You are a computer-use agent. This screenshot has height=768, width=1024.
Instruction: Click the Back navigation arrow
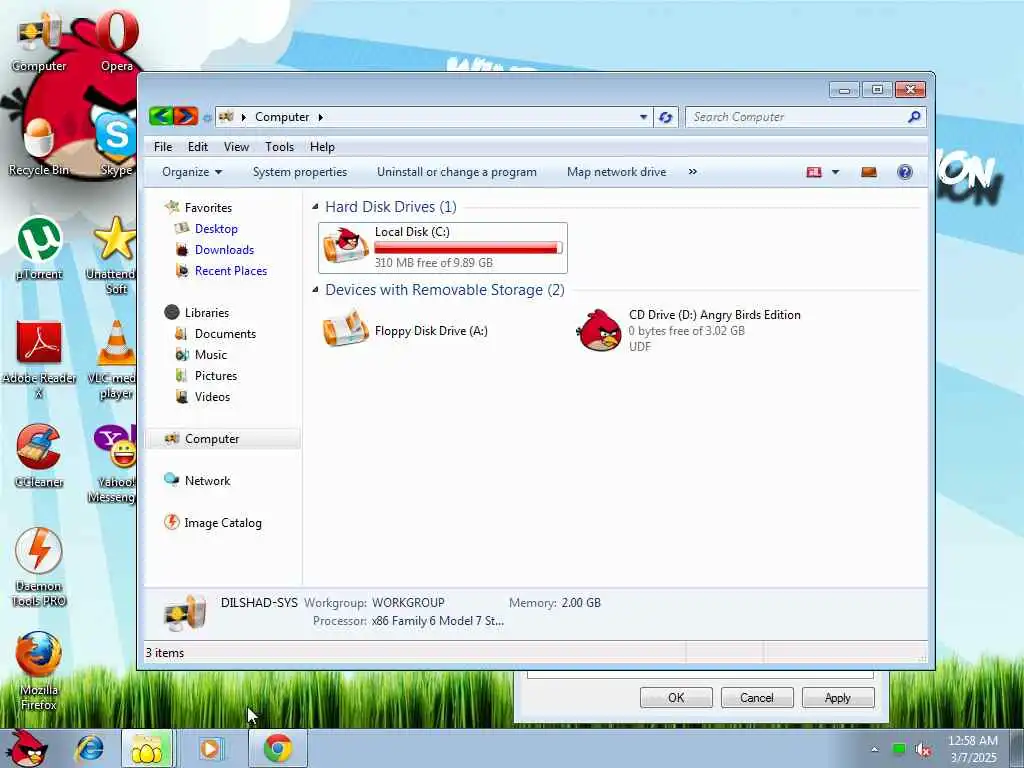tap(161, 116)
